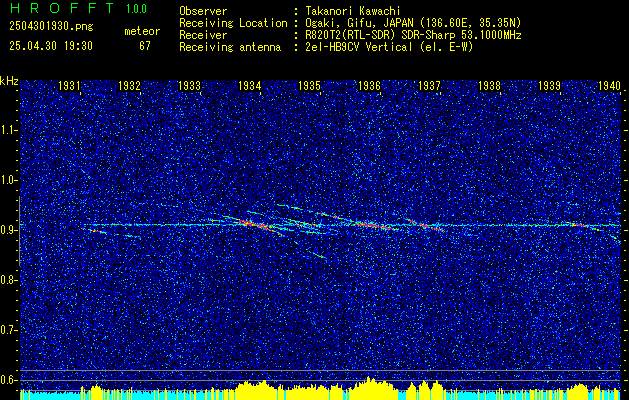Click the 'meteor' label
The height and width of the screenshot is (400, 629).
point(142,31)
